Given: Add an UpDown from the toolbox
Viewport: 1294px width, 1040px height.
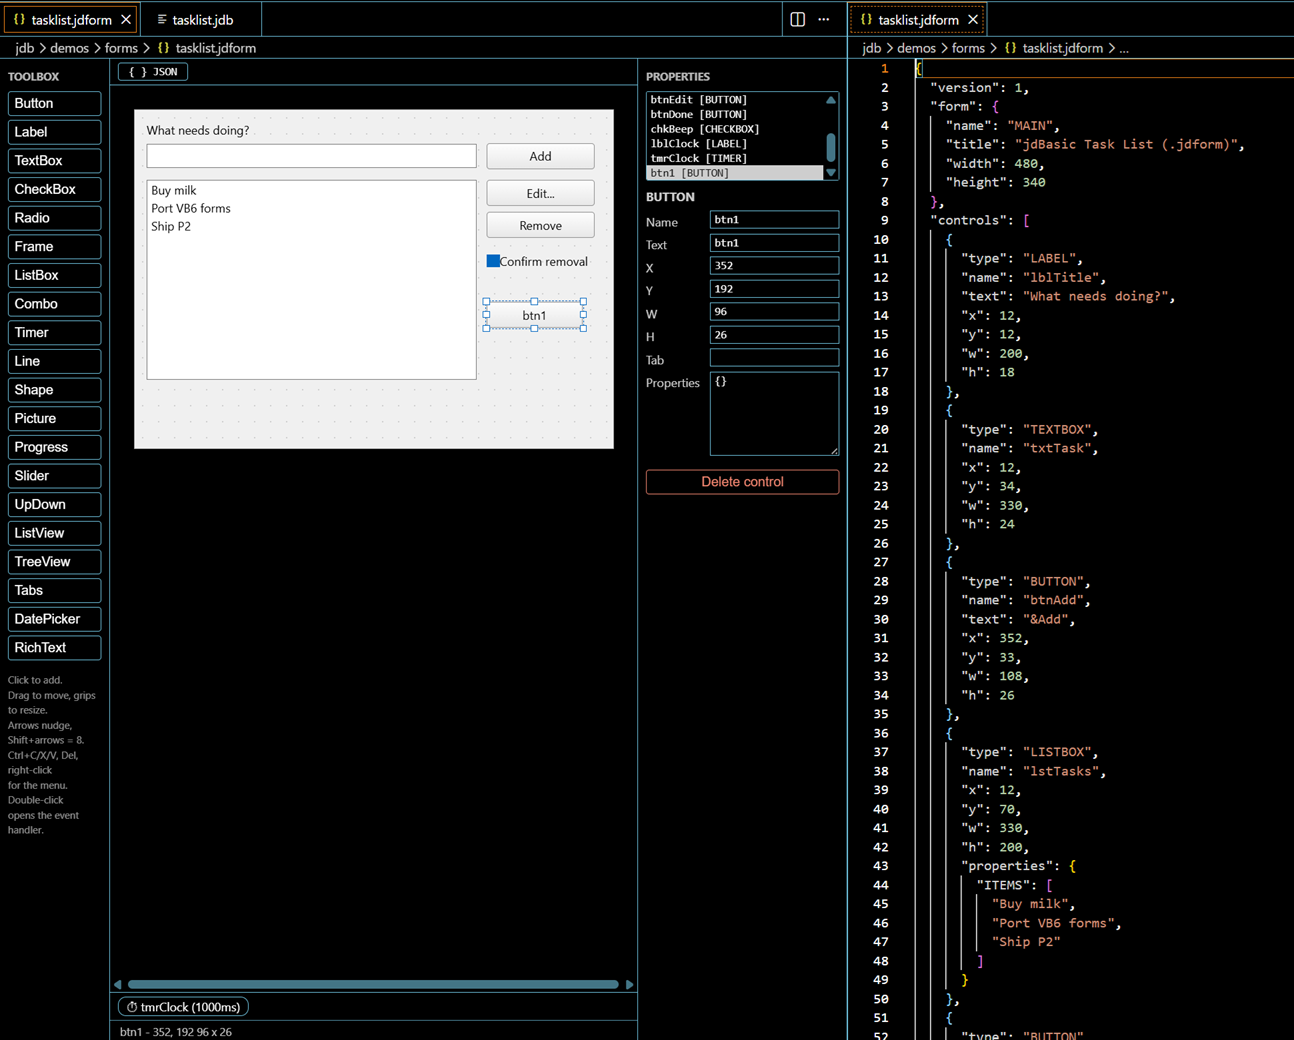Looking at the screenshot, I should (x=54, y=505).
